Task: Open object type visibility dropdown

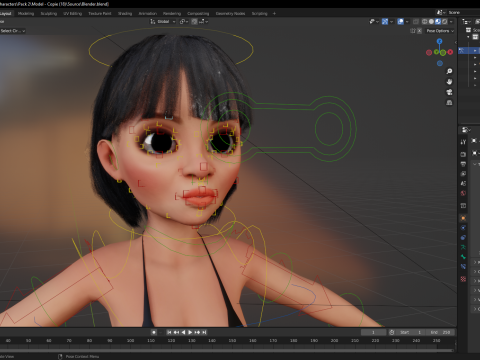Action: (x=374, y=21)
